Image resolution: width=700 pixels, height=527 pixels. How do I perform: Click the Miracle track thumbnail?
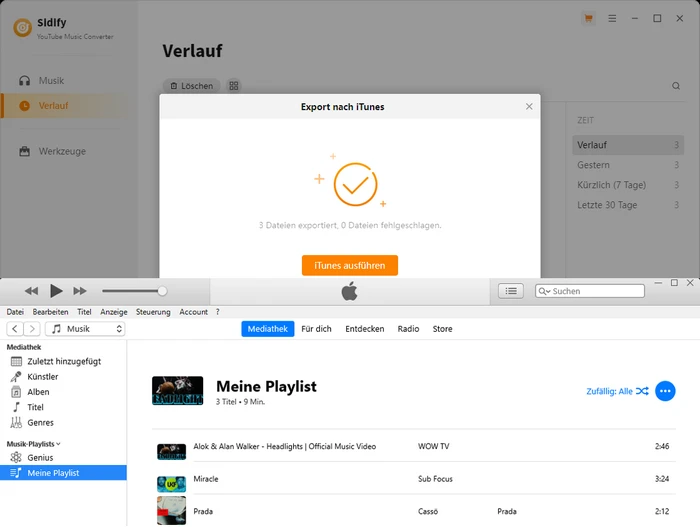point(171,484)
